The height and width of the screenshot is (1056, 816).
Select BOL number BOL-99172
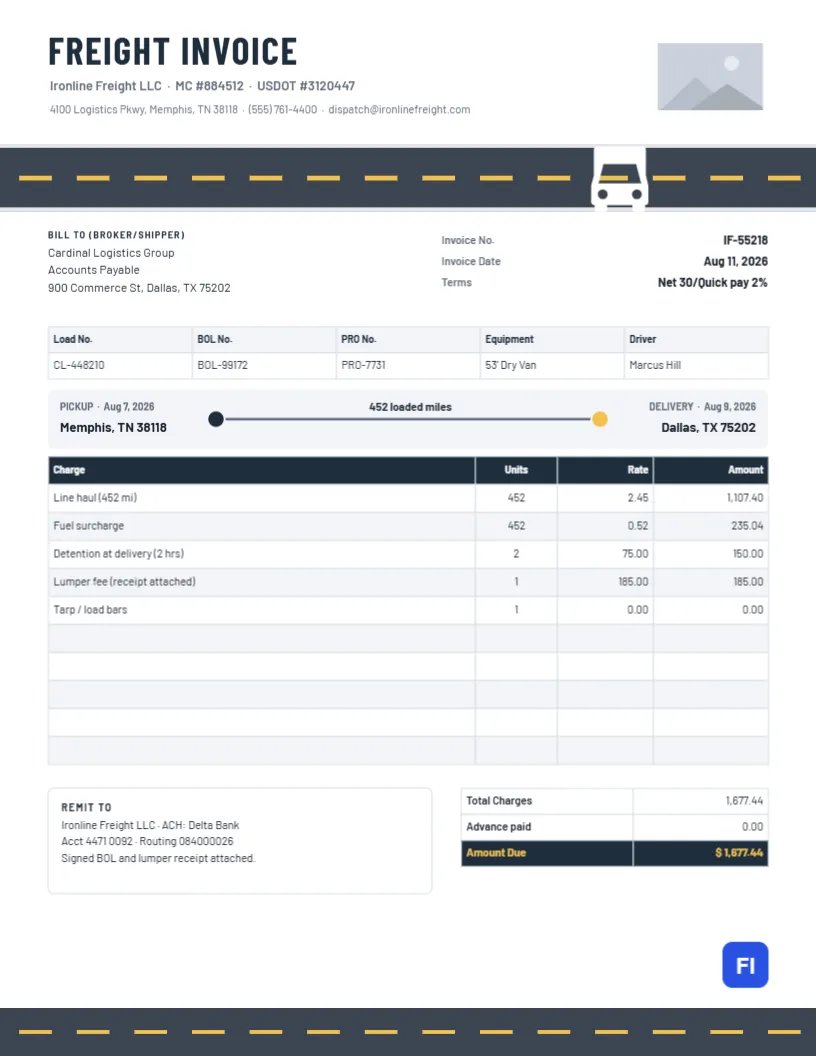(222, 365)
